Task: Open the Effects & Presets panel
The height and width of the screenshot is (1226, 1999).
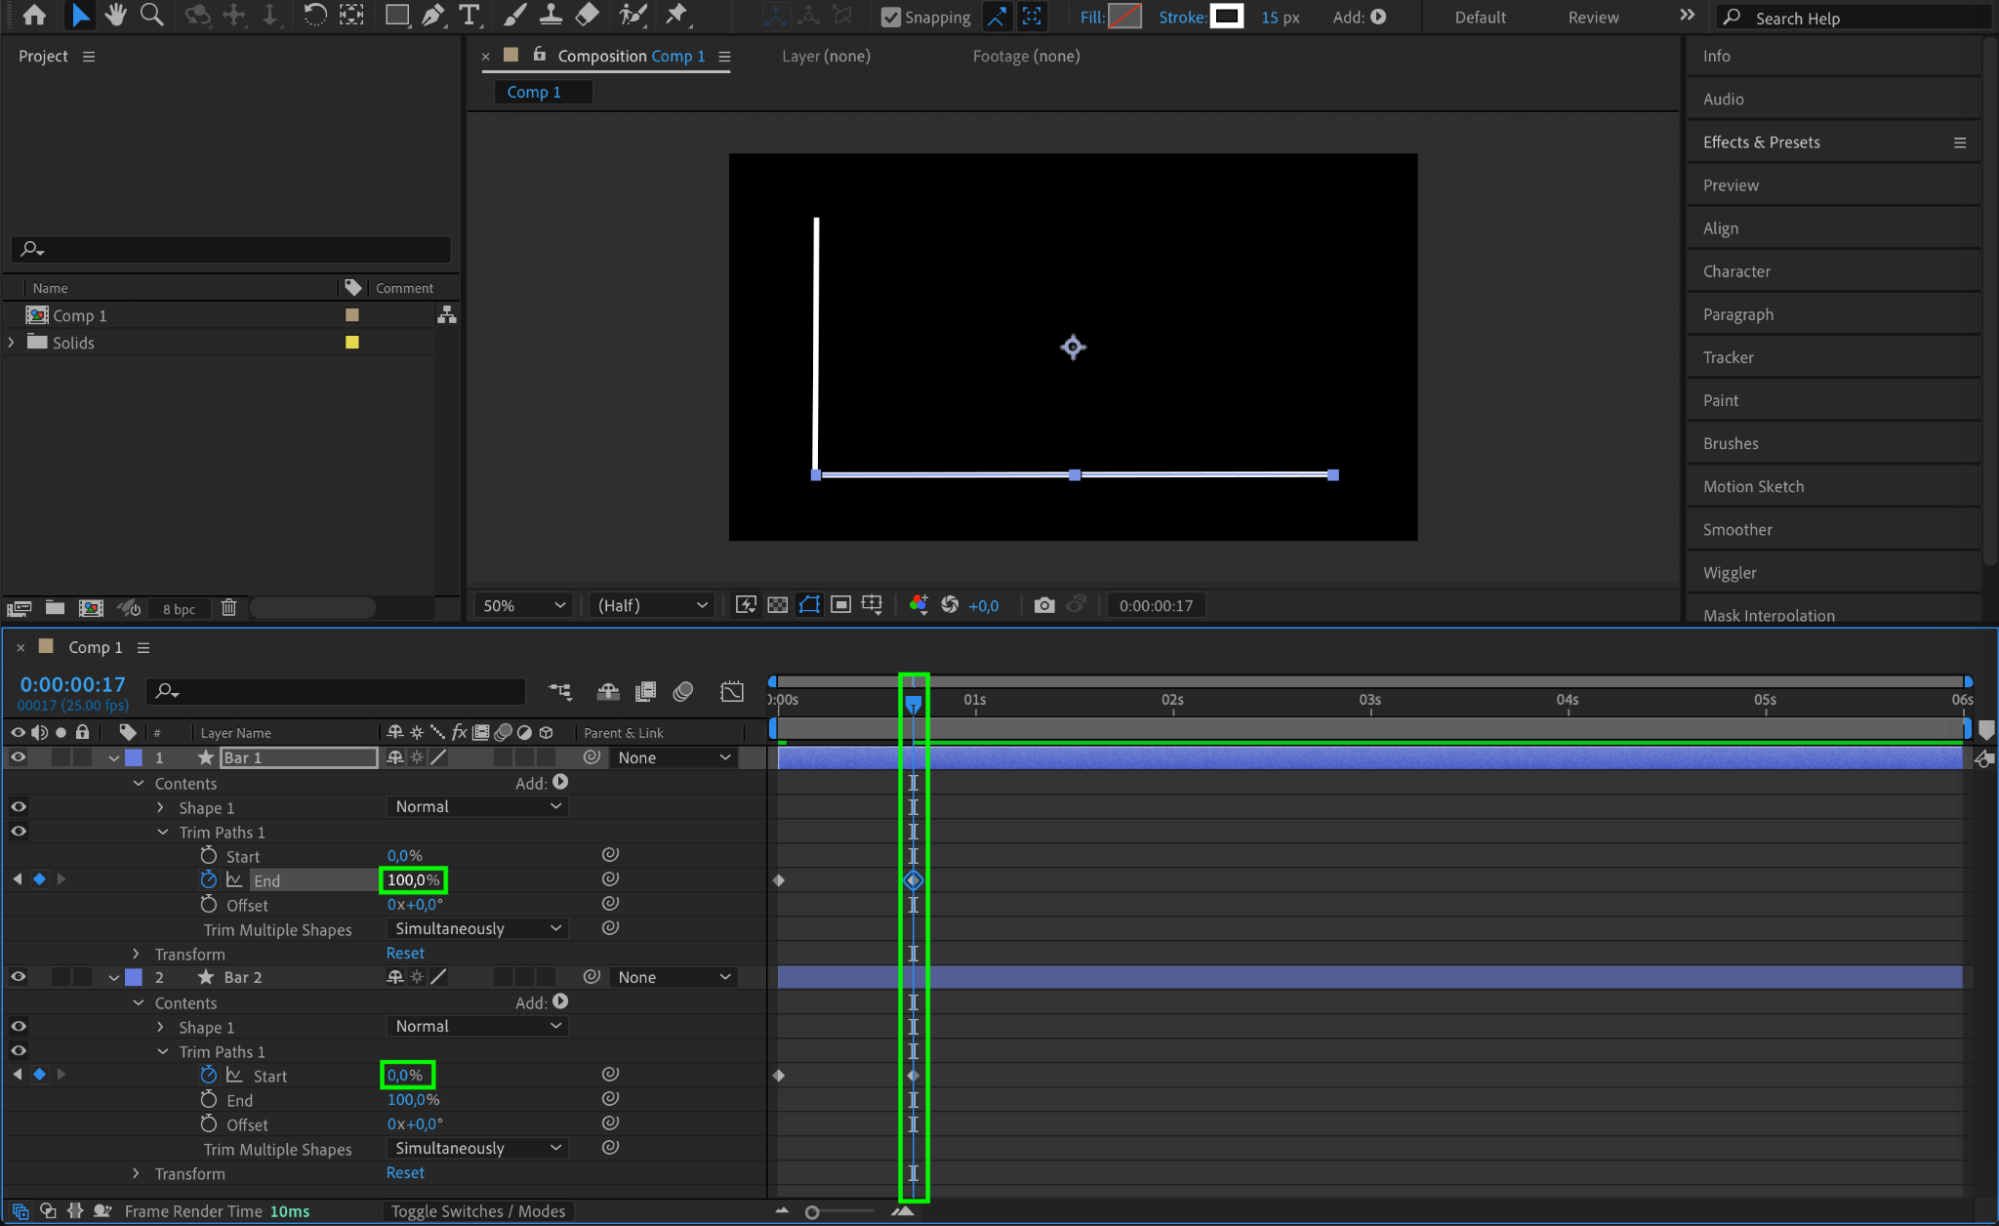Action: coord(1761,142)
